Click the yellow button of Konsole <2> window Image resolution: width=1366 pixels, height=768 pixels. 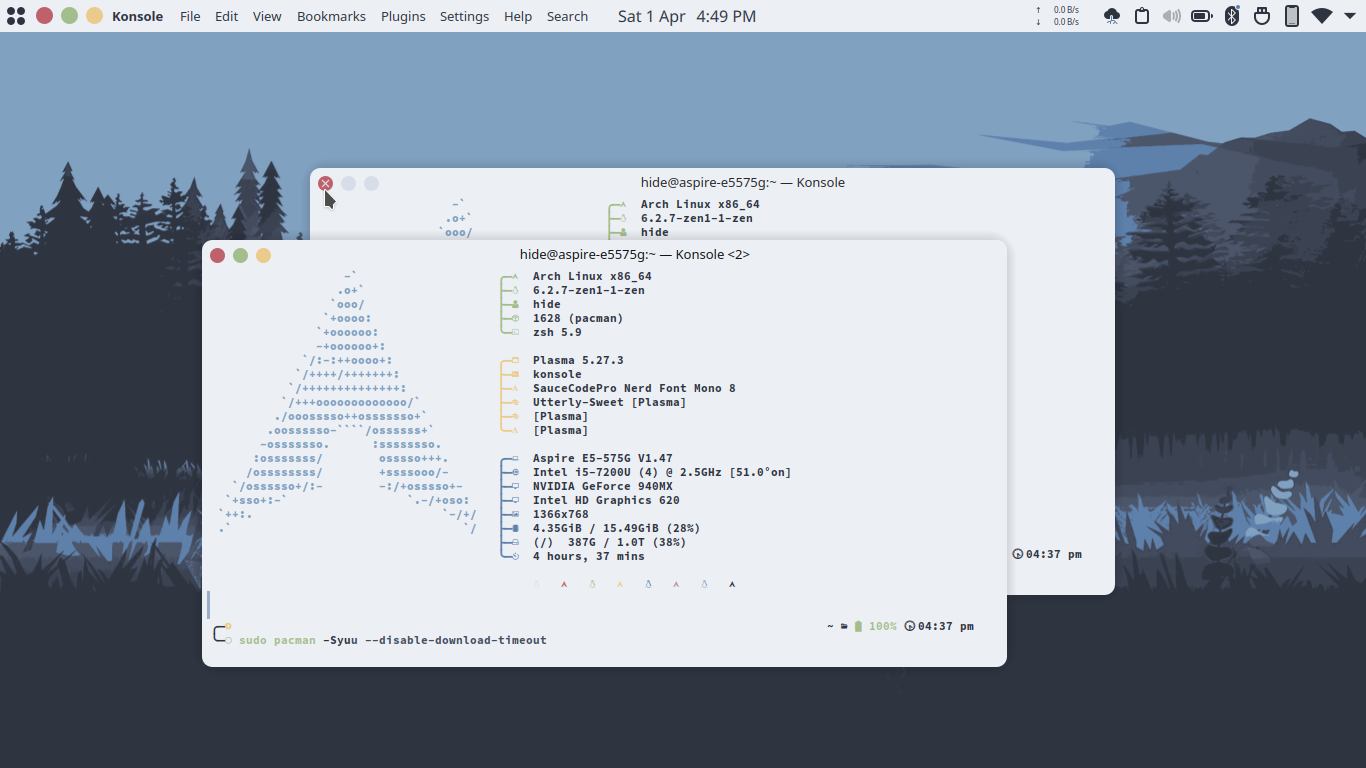click(x=263, y=255)
